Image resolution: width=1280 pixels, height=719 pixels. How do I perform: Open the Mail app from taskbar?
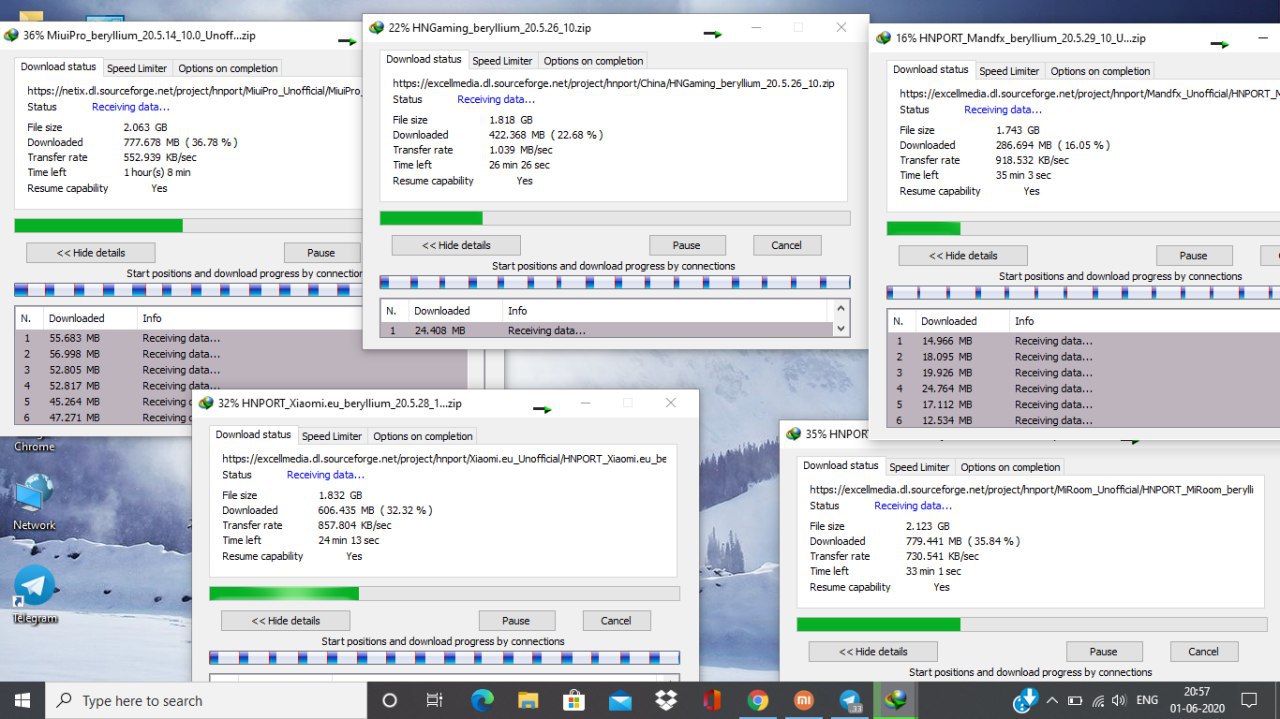620,700
